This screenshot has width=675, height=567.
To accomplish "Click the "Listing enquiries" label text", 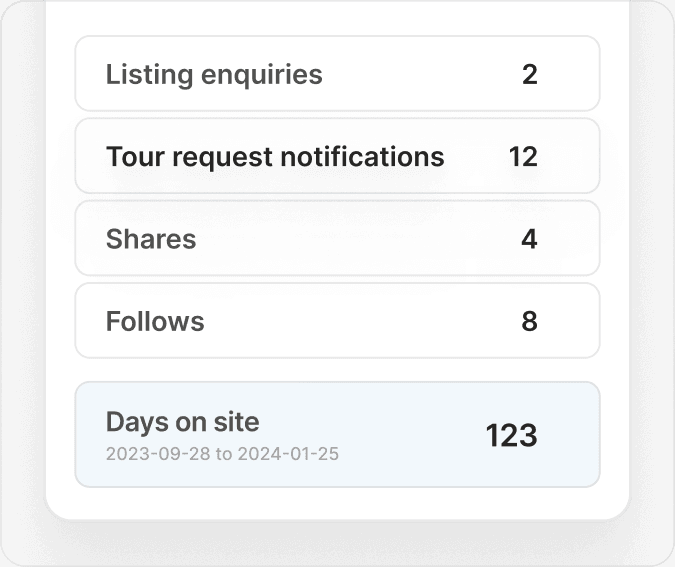I will point(214,74).
